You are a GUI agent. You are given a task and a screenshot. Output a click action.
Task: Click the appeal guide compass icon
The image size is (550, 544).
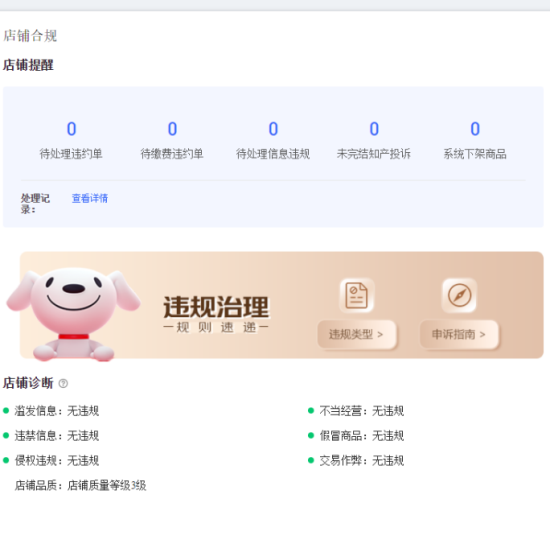459,295
